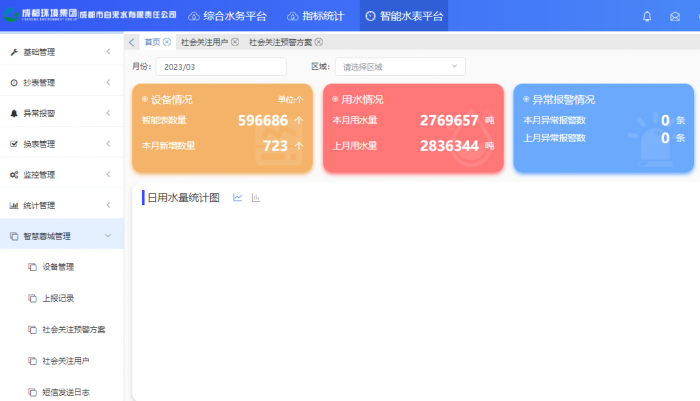This screenshot has height=401, width=700.
Task: Click the 本月异常报警数 label
Action: (x=554, y=120)
